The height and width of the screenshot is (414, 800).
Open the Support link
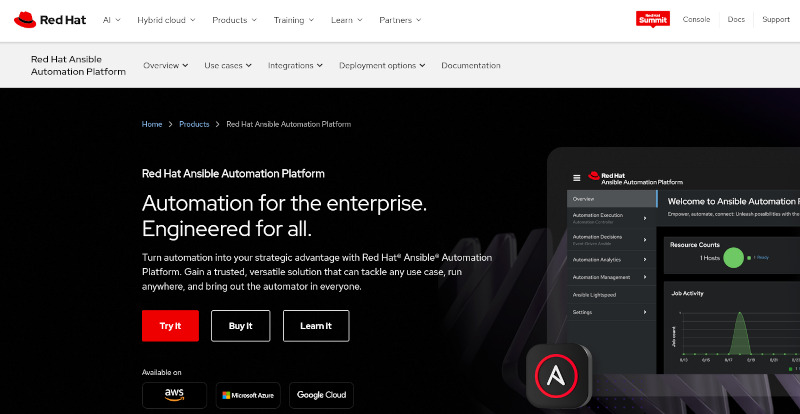pyautogui.click(x=776, y=19)
